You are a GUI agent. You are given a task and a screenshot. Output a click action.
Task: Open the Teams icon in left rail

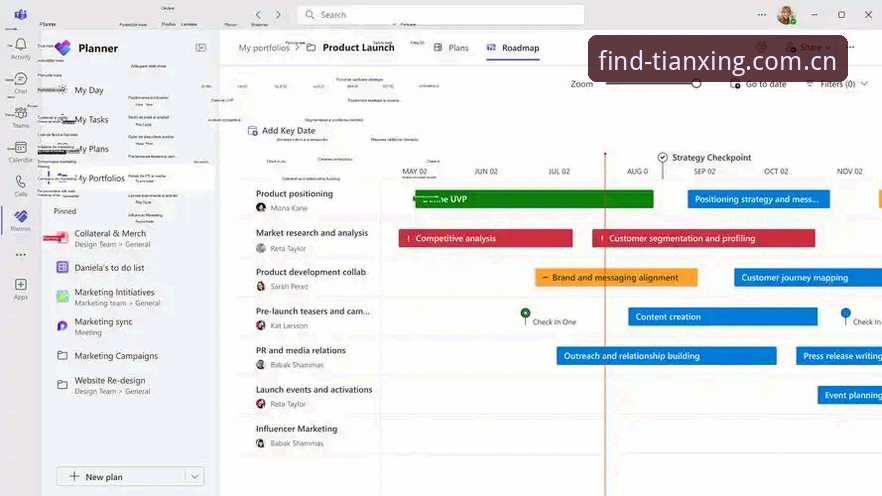(x=21, y=113)
